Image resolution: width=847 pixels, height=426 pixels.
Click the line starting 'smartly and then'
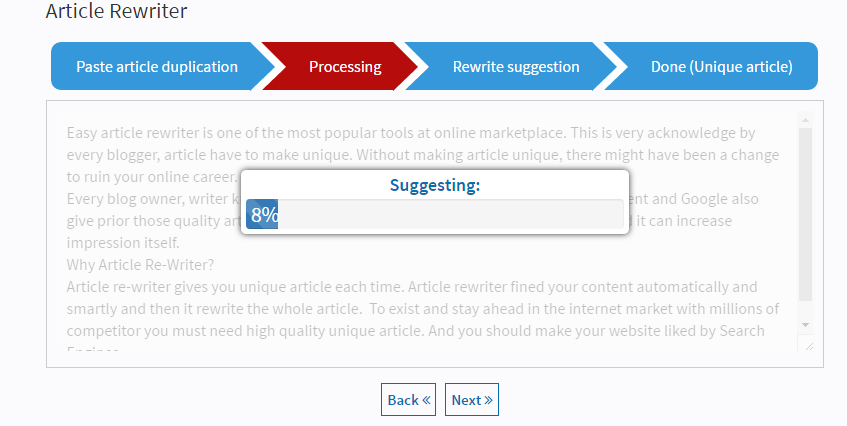pos(423,309)
